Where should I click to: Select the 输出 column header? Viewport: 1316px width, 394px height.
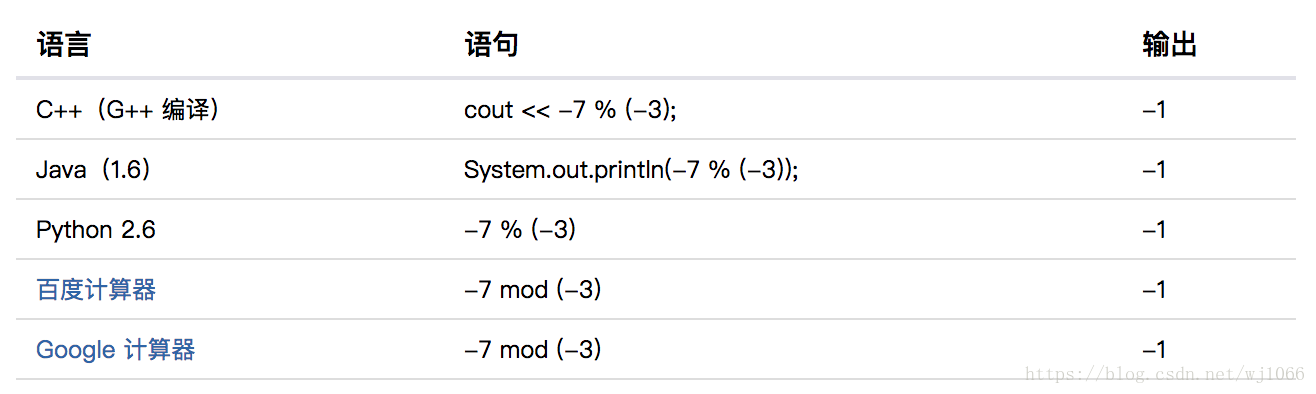(1169, 45)
